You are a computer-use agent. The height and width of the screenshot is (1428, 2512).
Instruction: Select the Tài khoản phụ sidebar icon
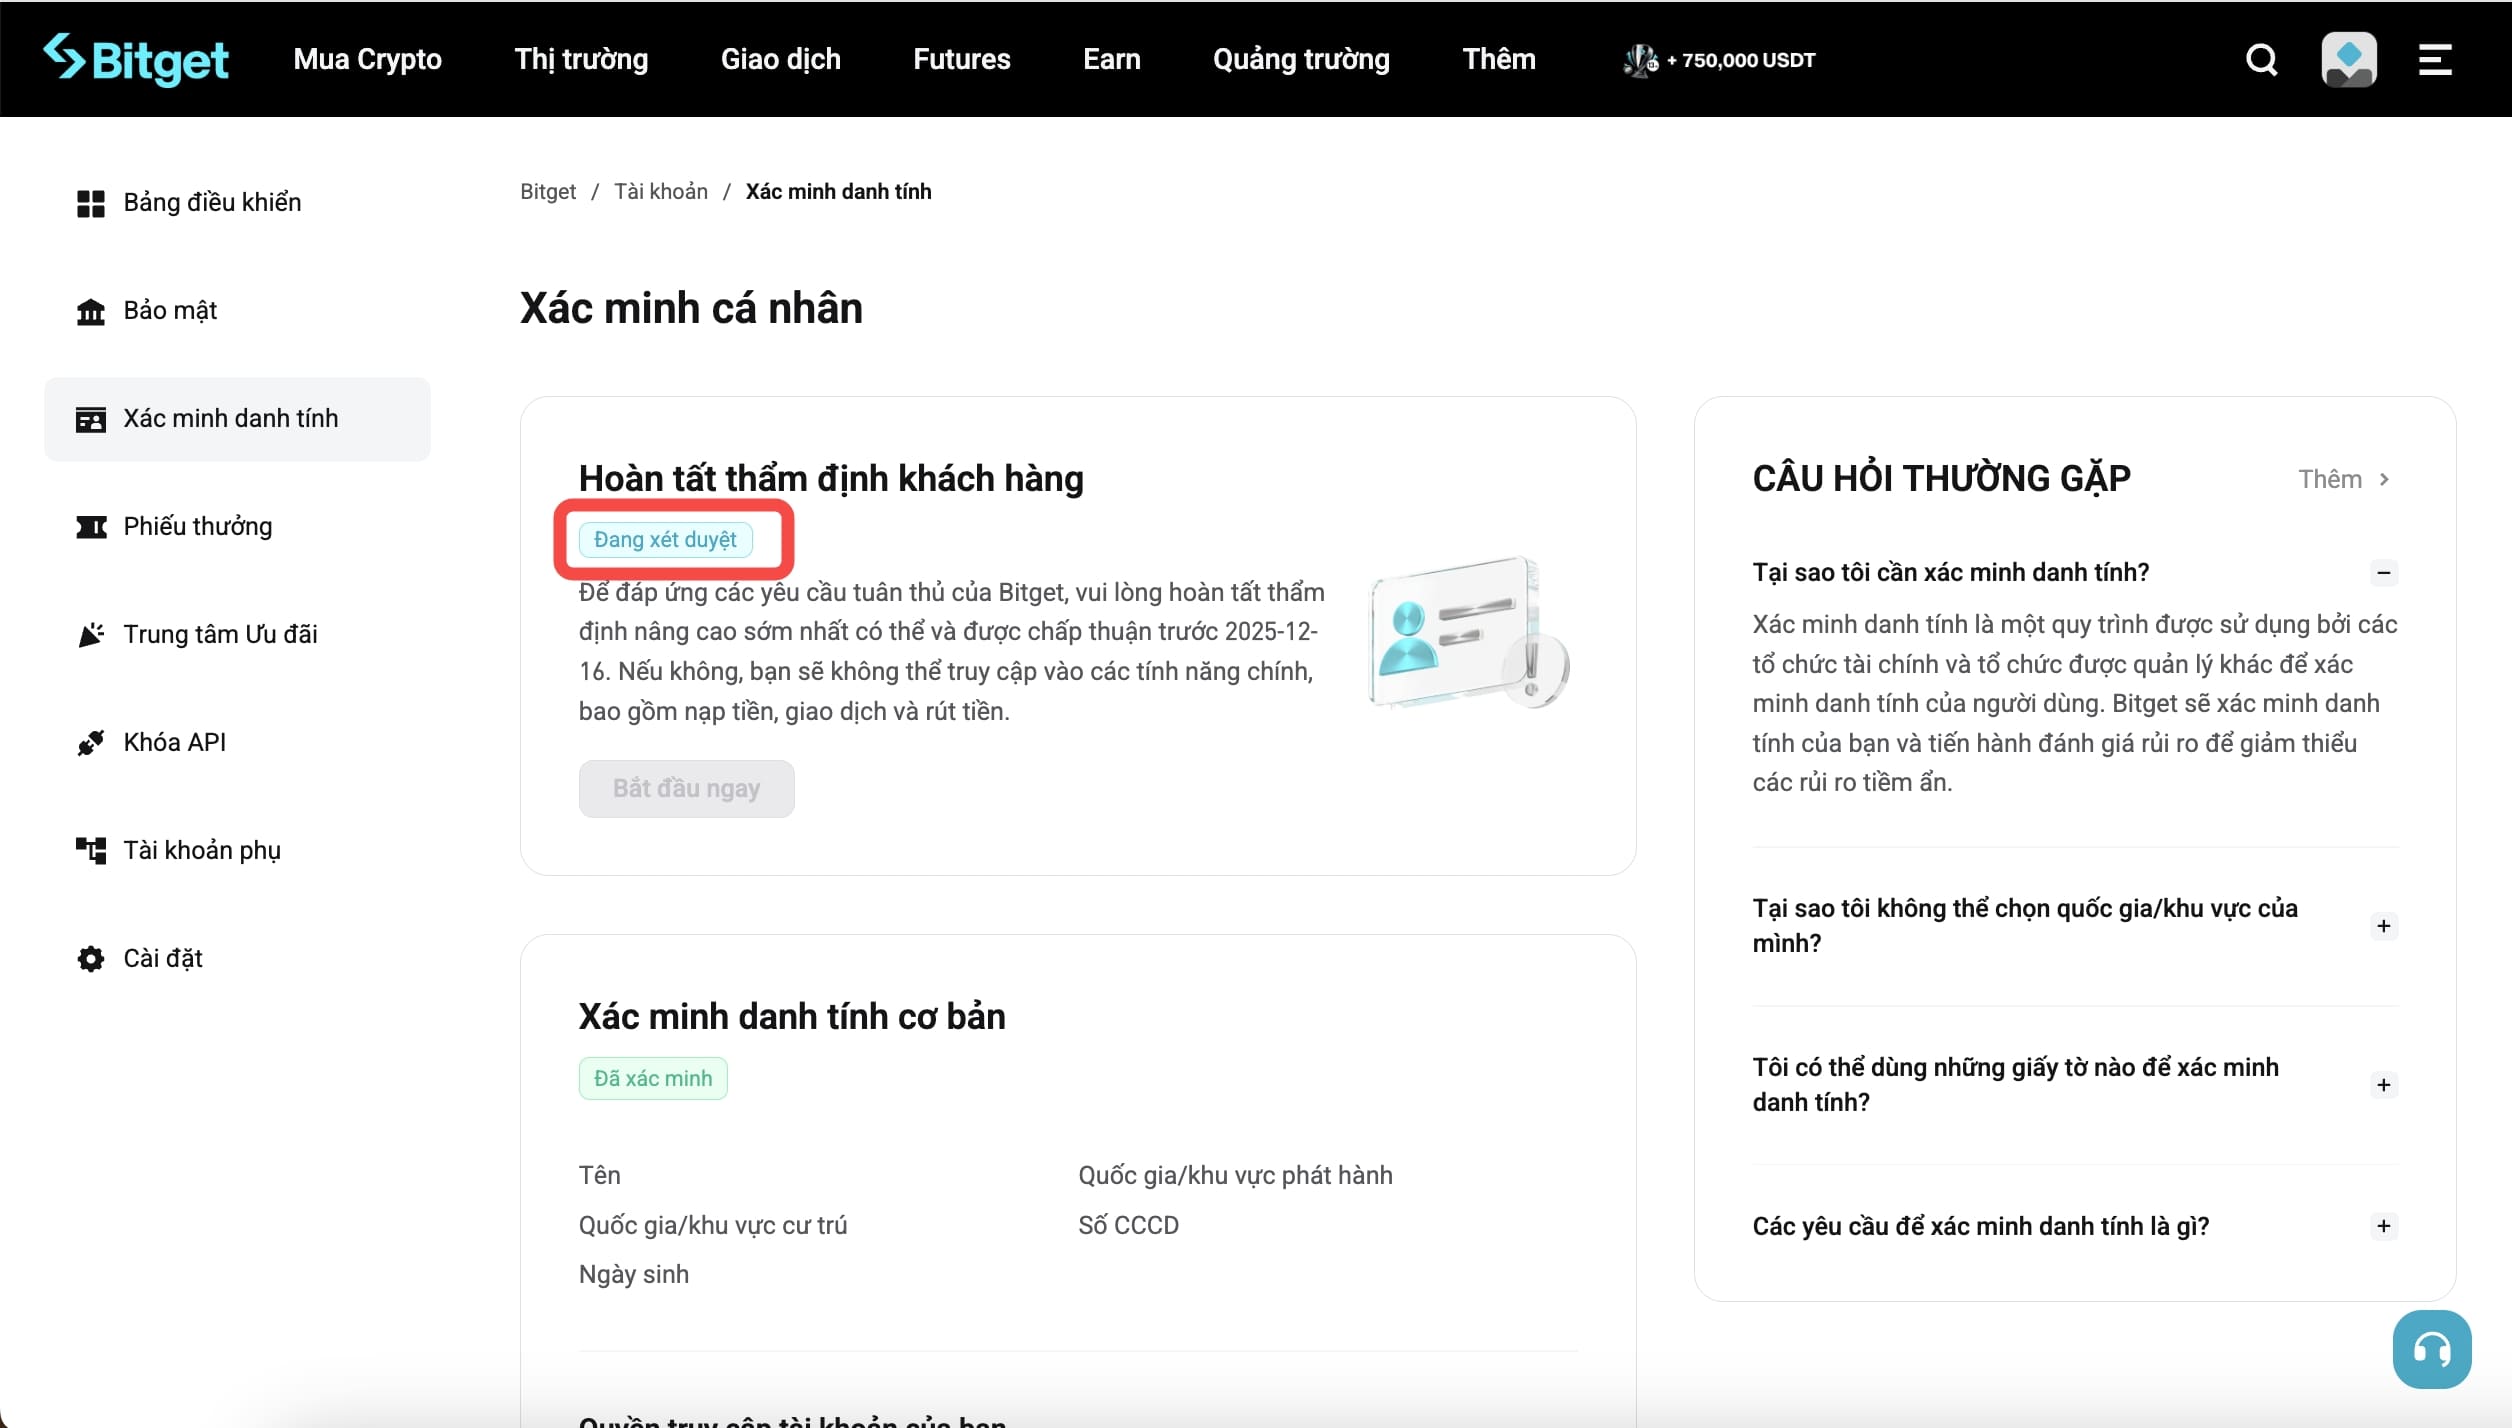pos(90,850)
